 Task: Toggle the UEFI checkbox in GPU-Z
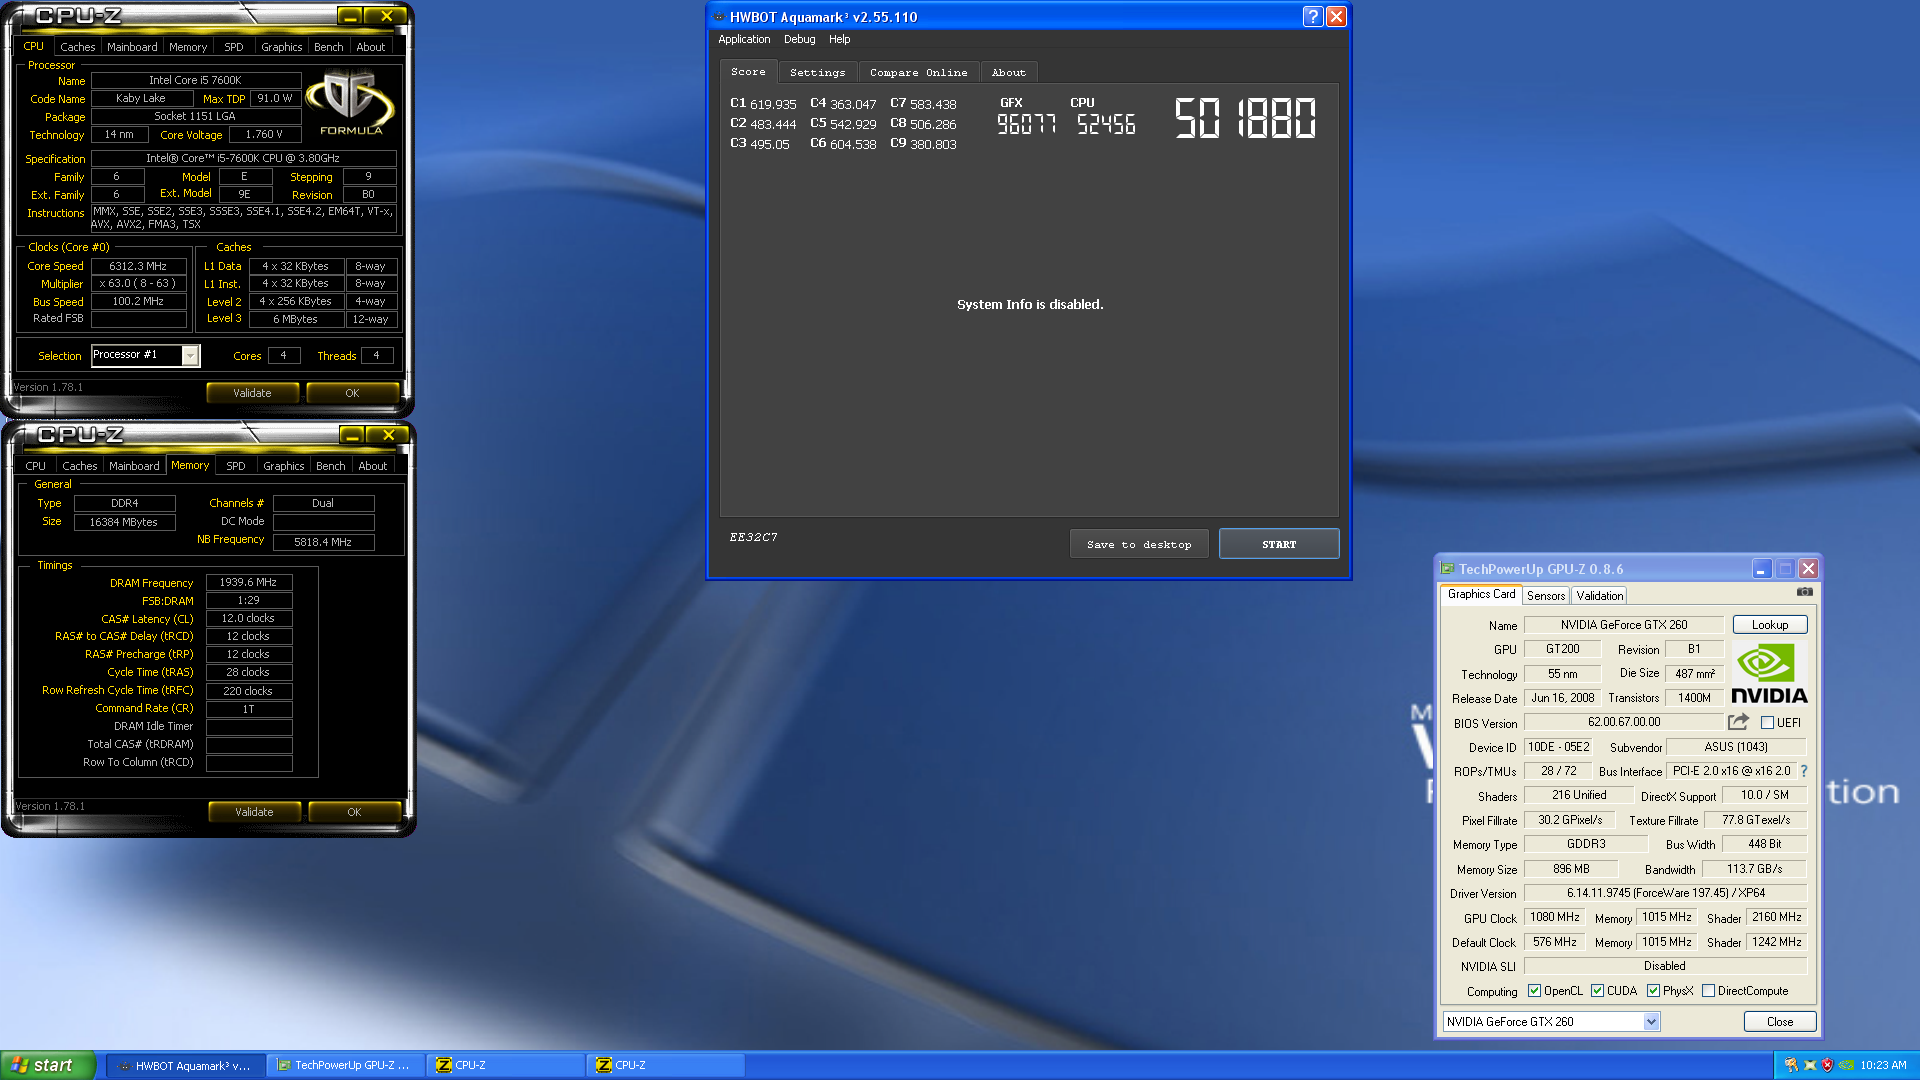(1767, 723)
